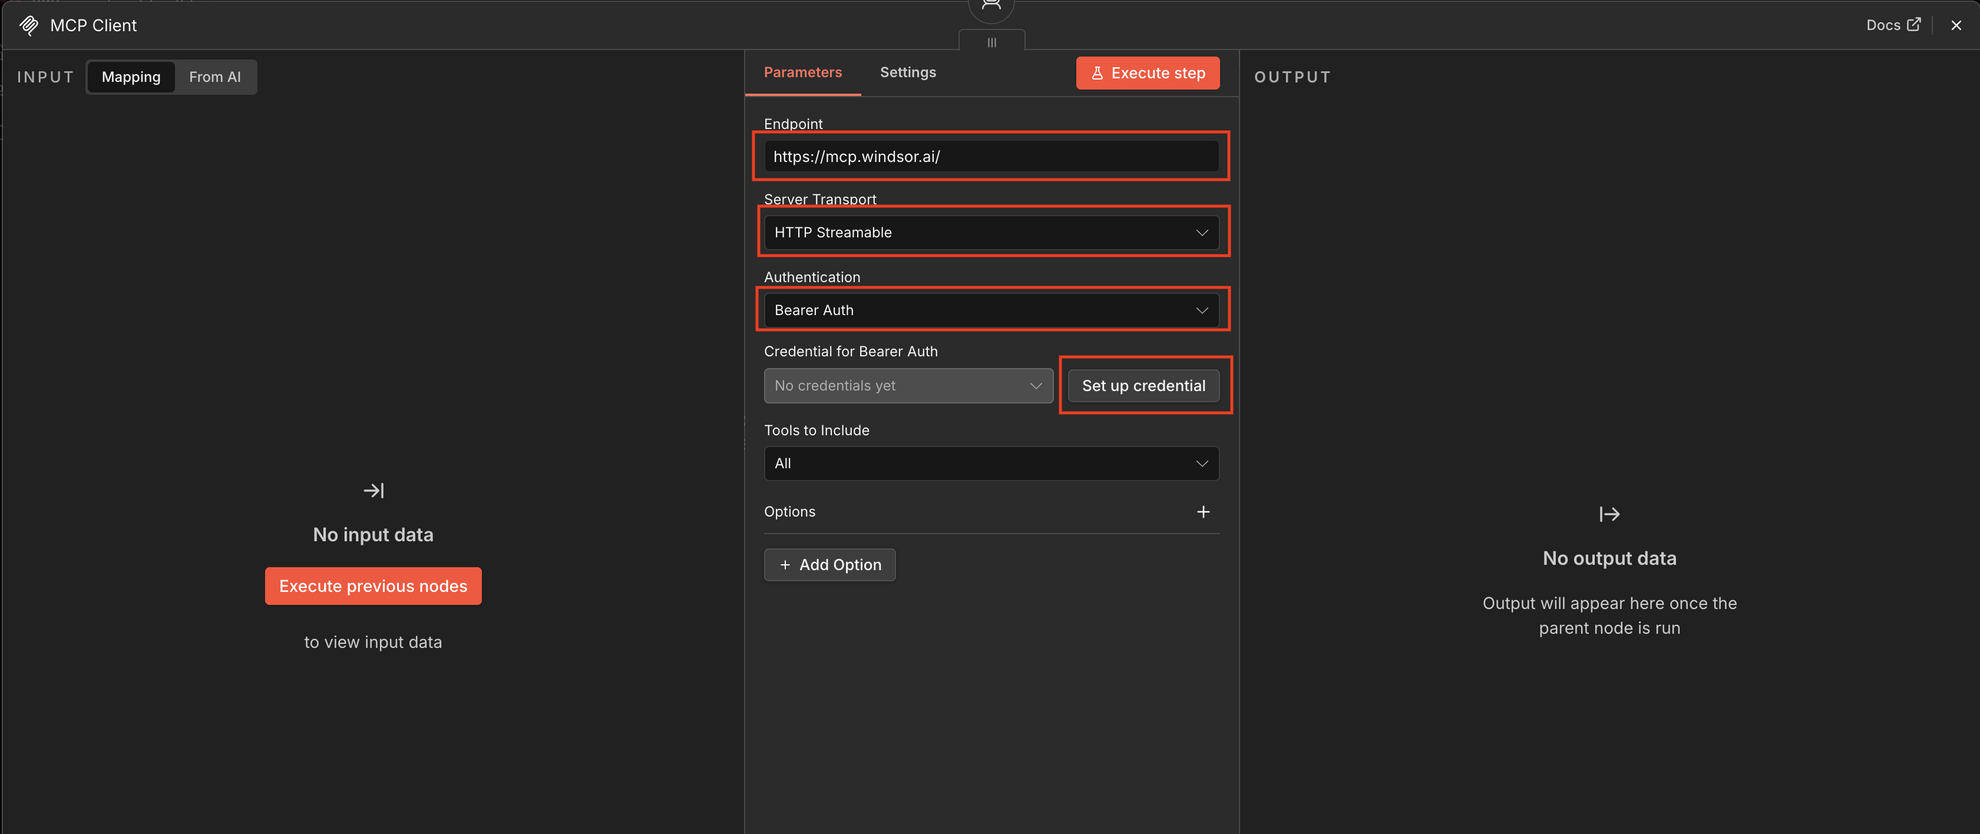Image resolution: width=1980 pixels, height=834 pixels.
Task: Open the Credential for Bearer Auth dropdown
Action: 908,386
